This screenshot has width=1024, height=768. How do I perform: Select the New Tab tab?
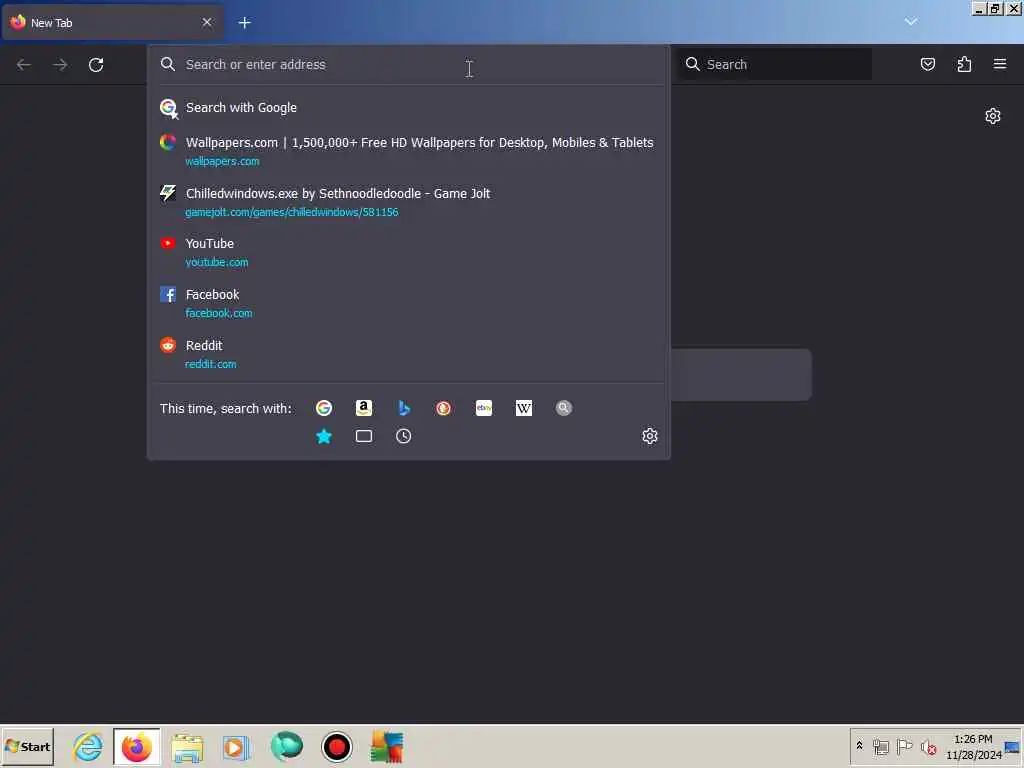(111, 23)
